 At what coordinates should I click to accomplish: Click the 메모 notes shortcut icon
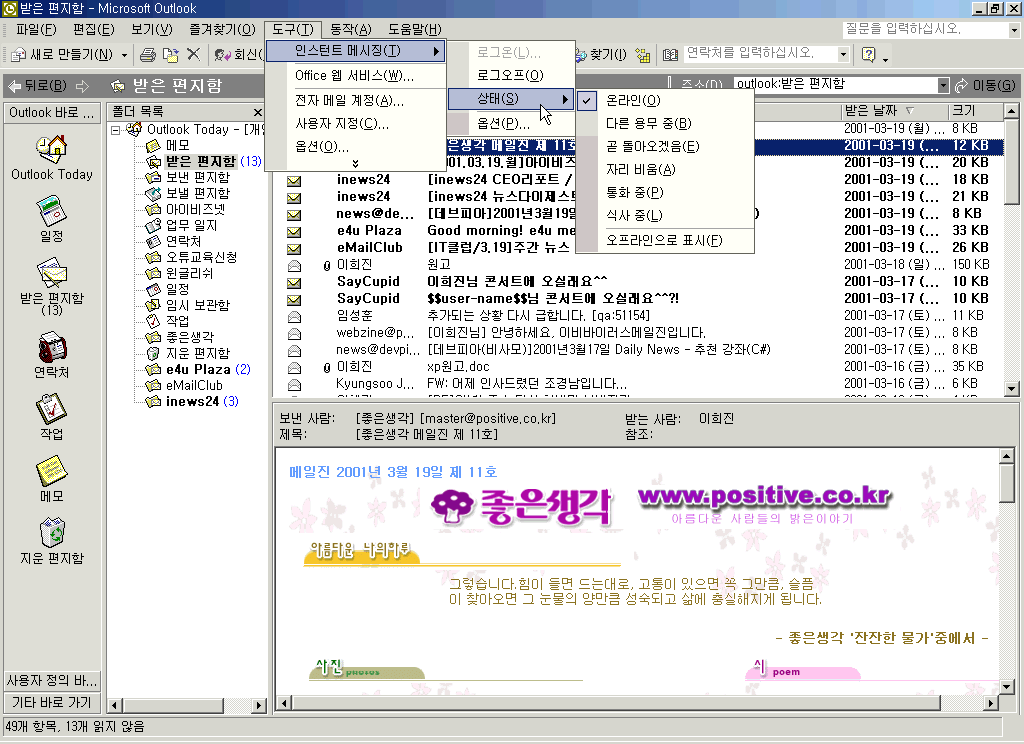[51, 472]
